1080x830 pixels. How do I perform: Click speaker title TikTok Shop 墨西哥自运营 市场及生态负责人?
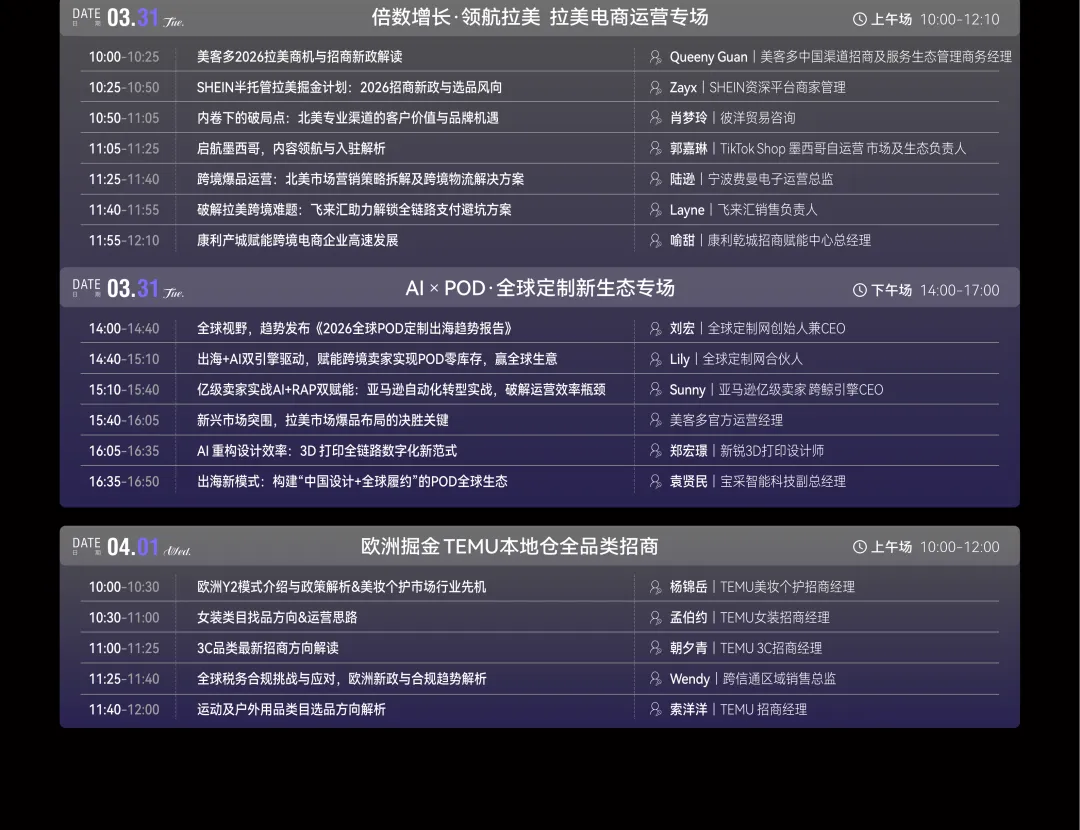[843, 148]
